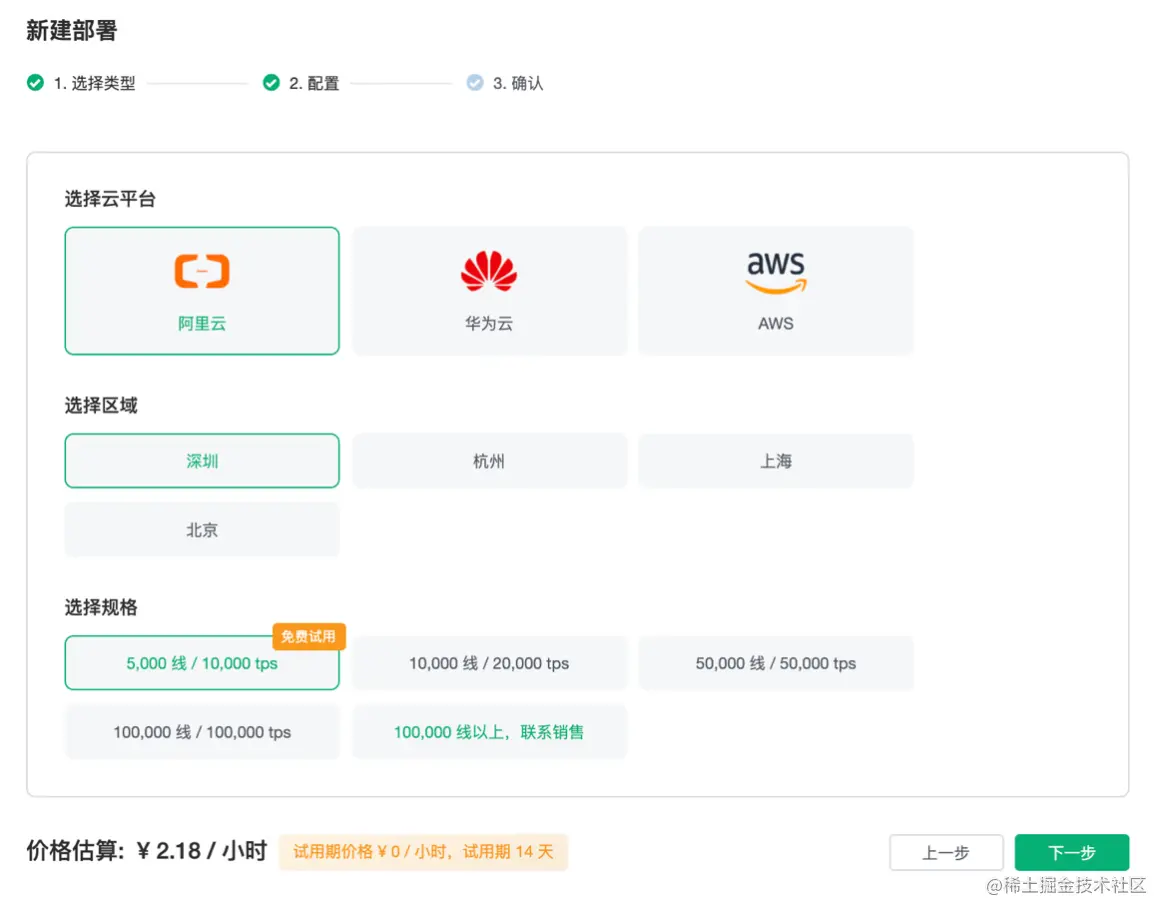Select the 5,000 线 / 10,000 tps spec
Screen dimensions: 1171x920
[x=201, y=663]
